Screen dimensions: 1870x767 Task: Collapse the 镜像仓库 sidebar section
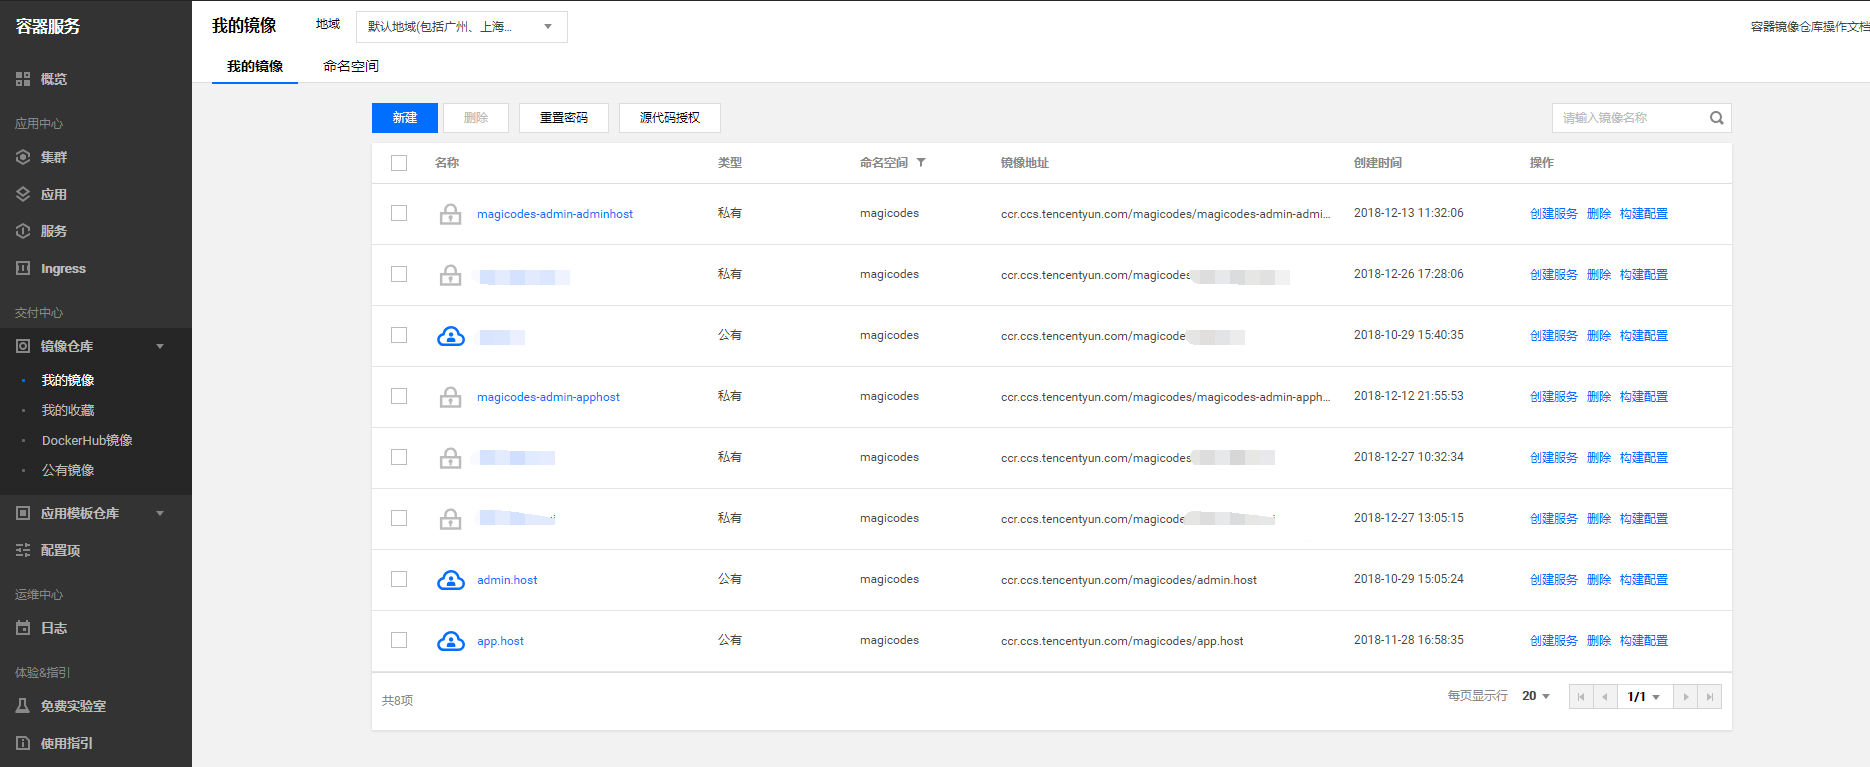pos(160,346)
